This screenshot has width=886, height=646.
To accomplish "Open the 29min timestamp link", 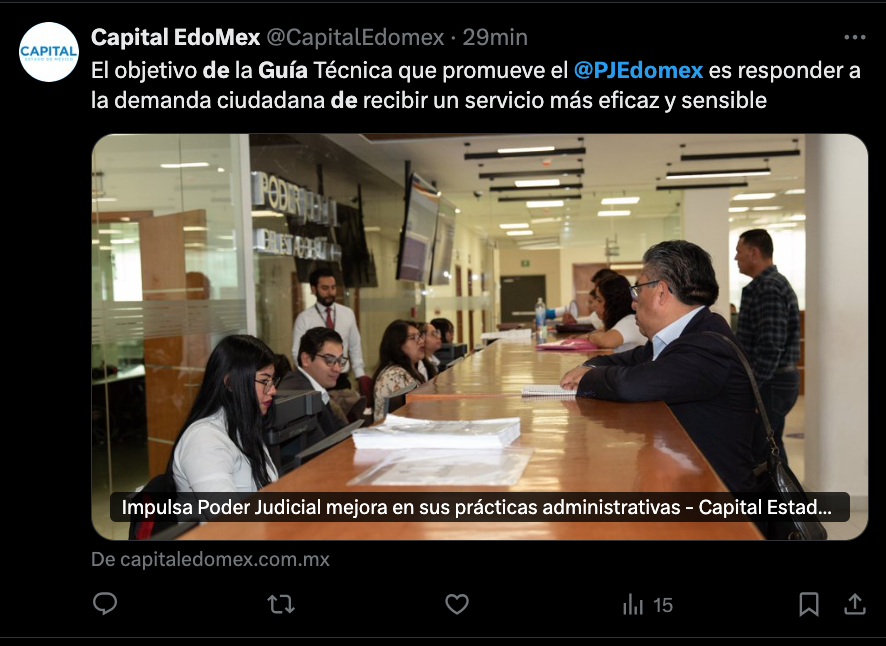I will point(495,38).
